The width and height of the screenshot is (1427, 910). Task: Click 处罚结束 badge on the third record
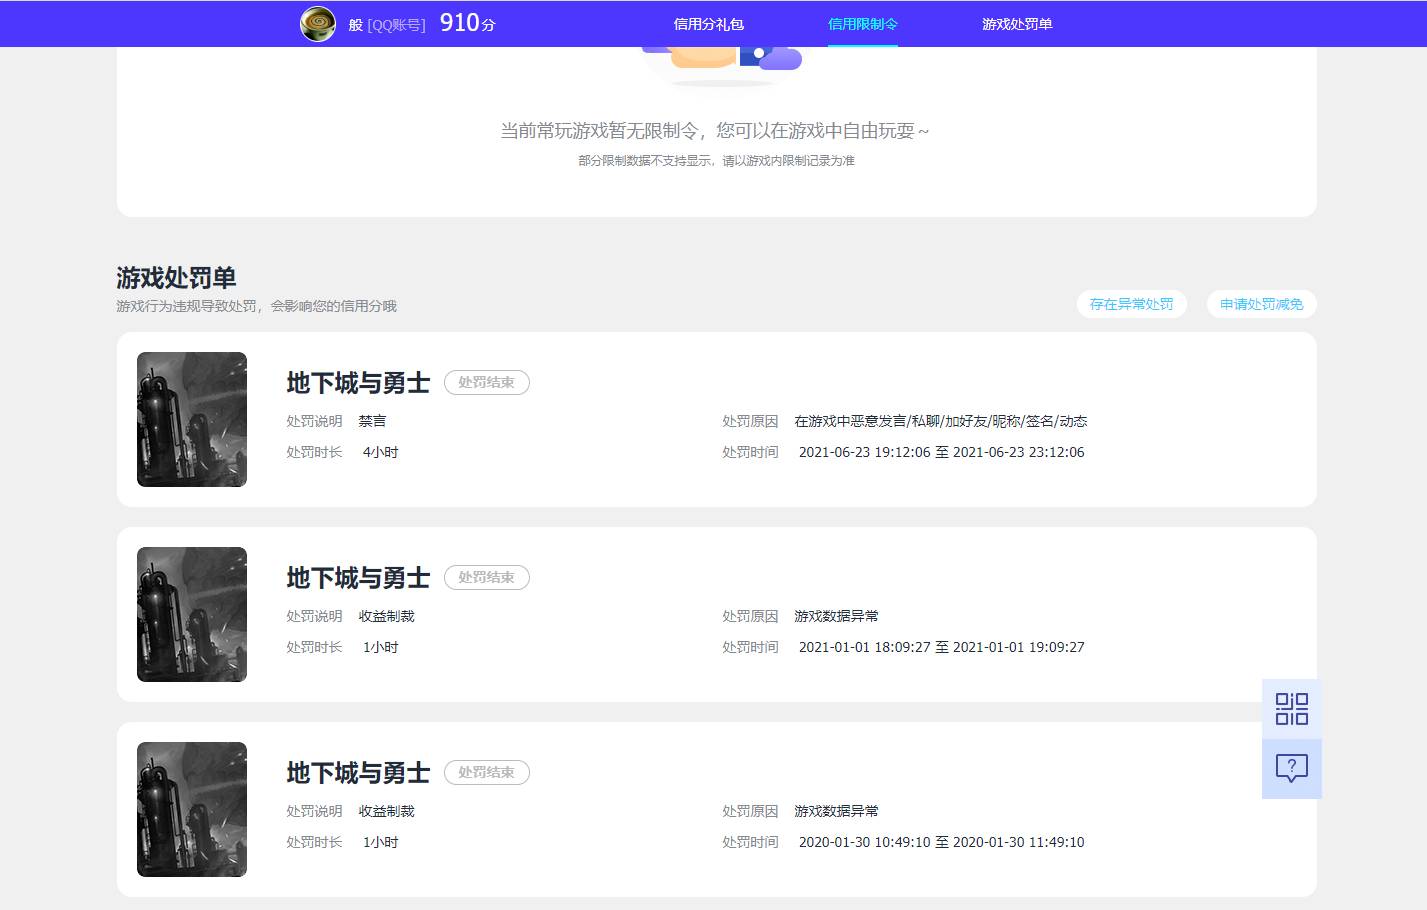(x=486, y=772)
